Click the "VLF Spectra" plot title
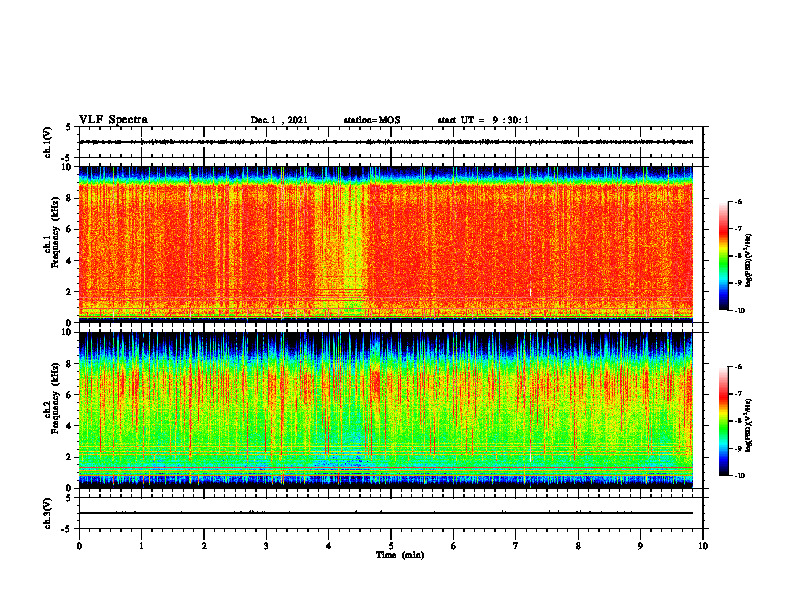 pos(113,120)
